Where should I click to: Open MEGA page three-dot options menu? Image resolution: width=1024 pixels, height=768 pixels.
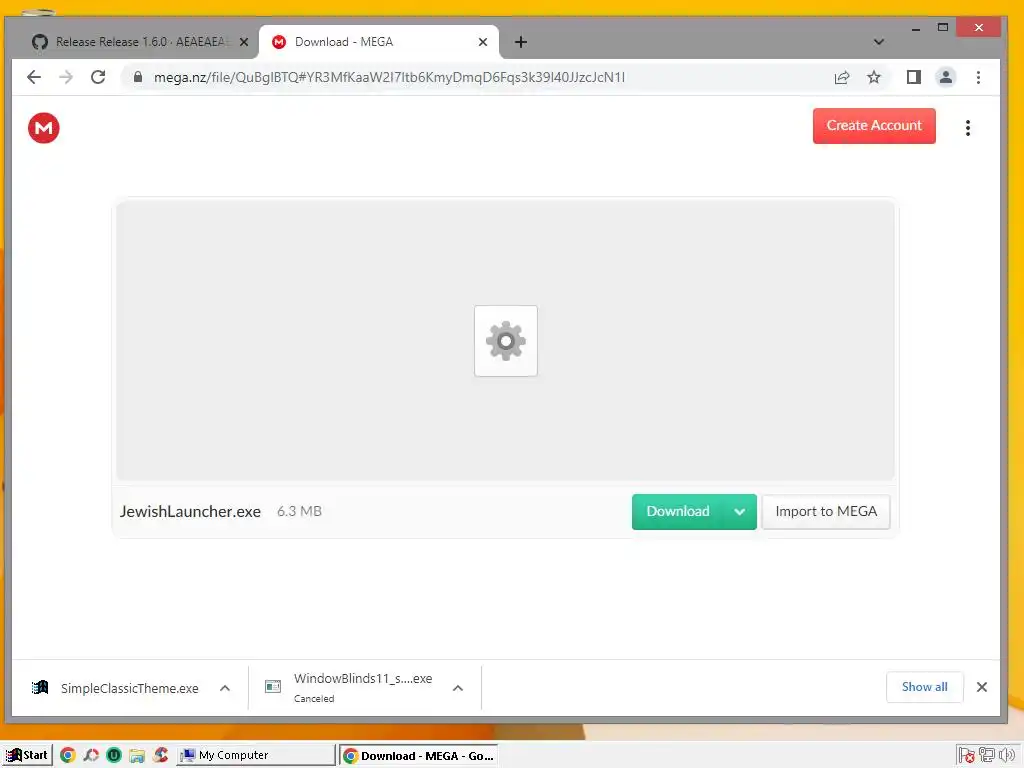coord(968,127)
